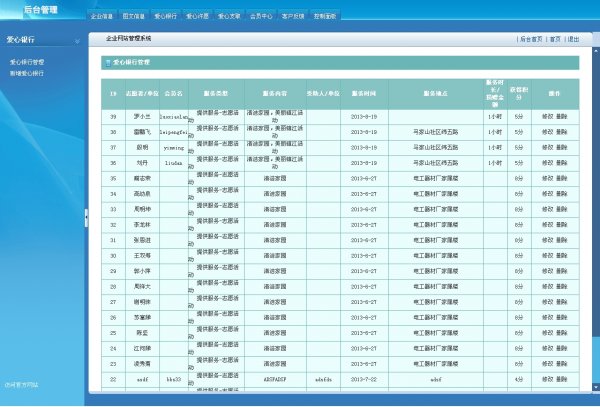Click 删除 for row ID 37
The height and width of the screenshot is (407, 600).
point(561,147)
